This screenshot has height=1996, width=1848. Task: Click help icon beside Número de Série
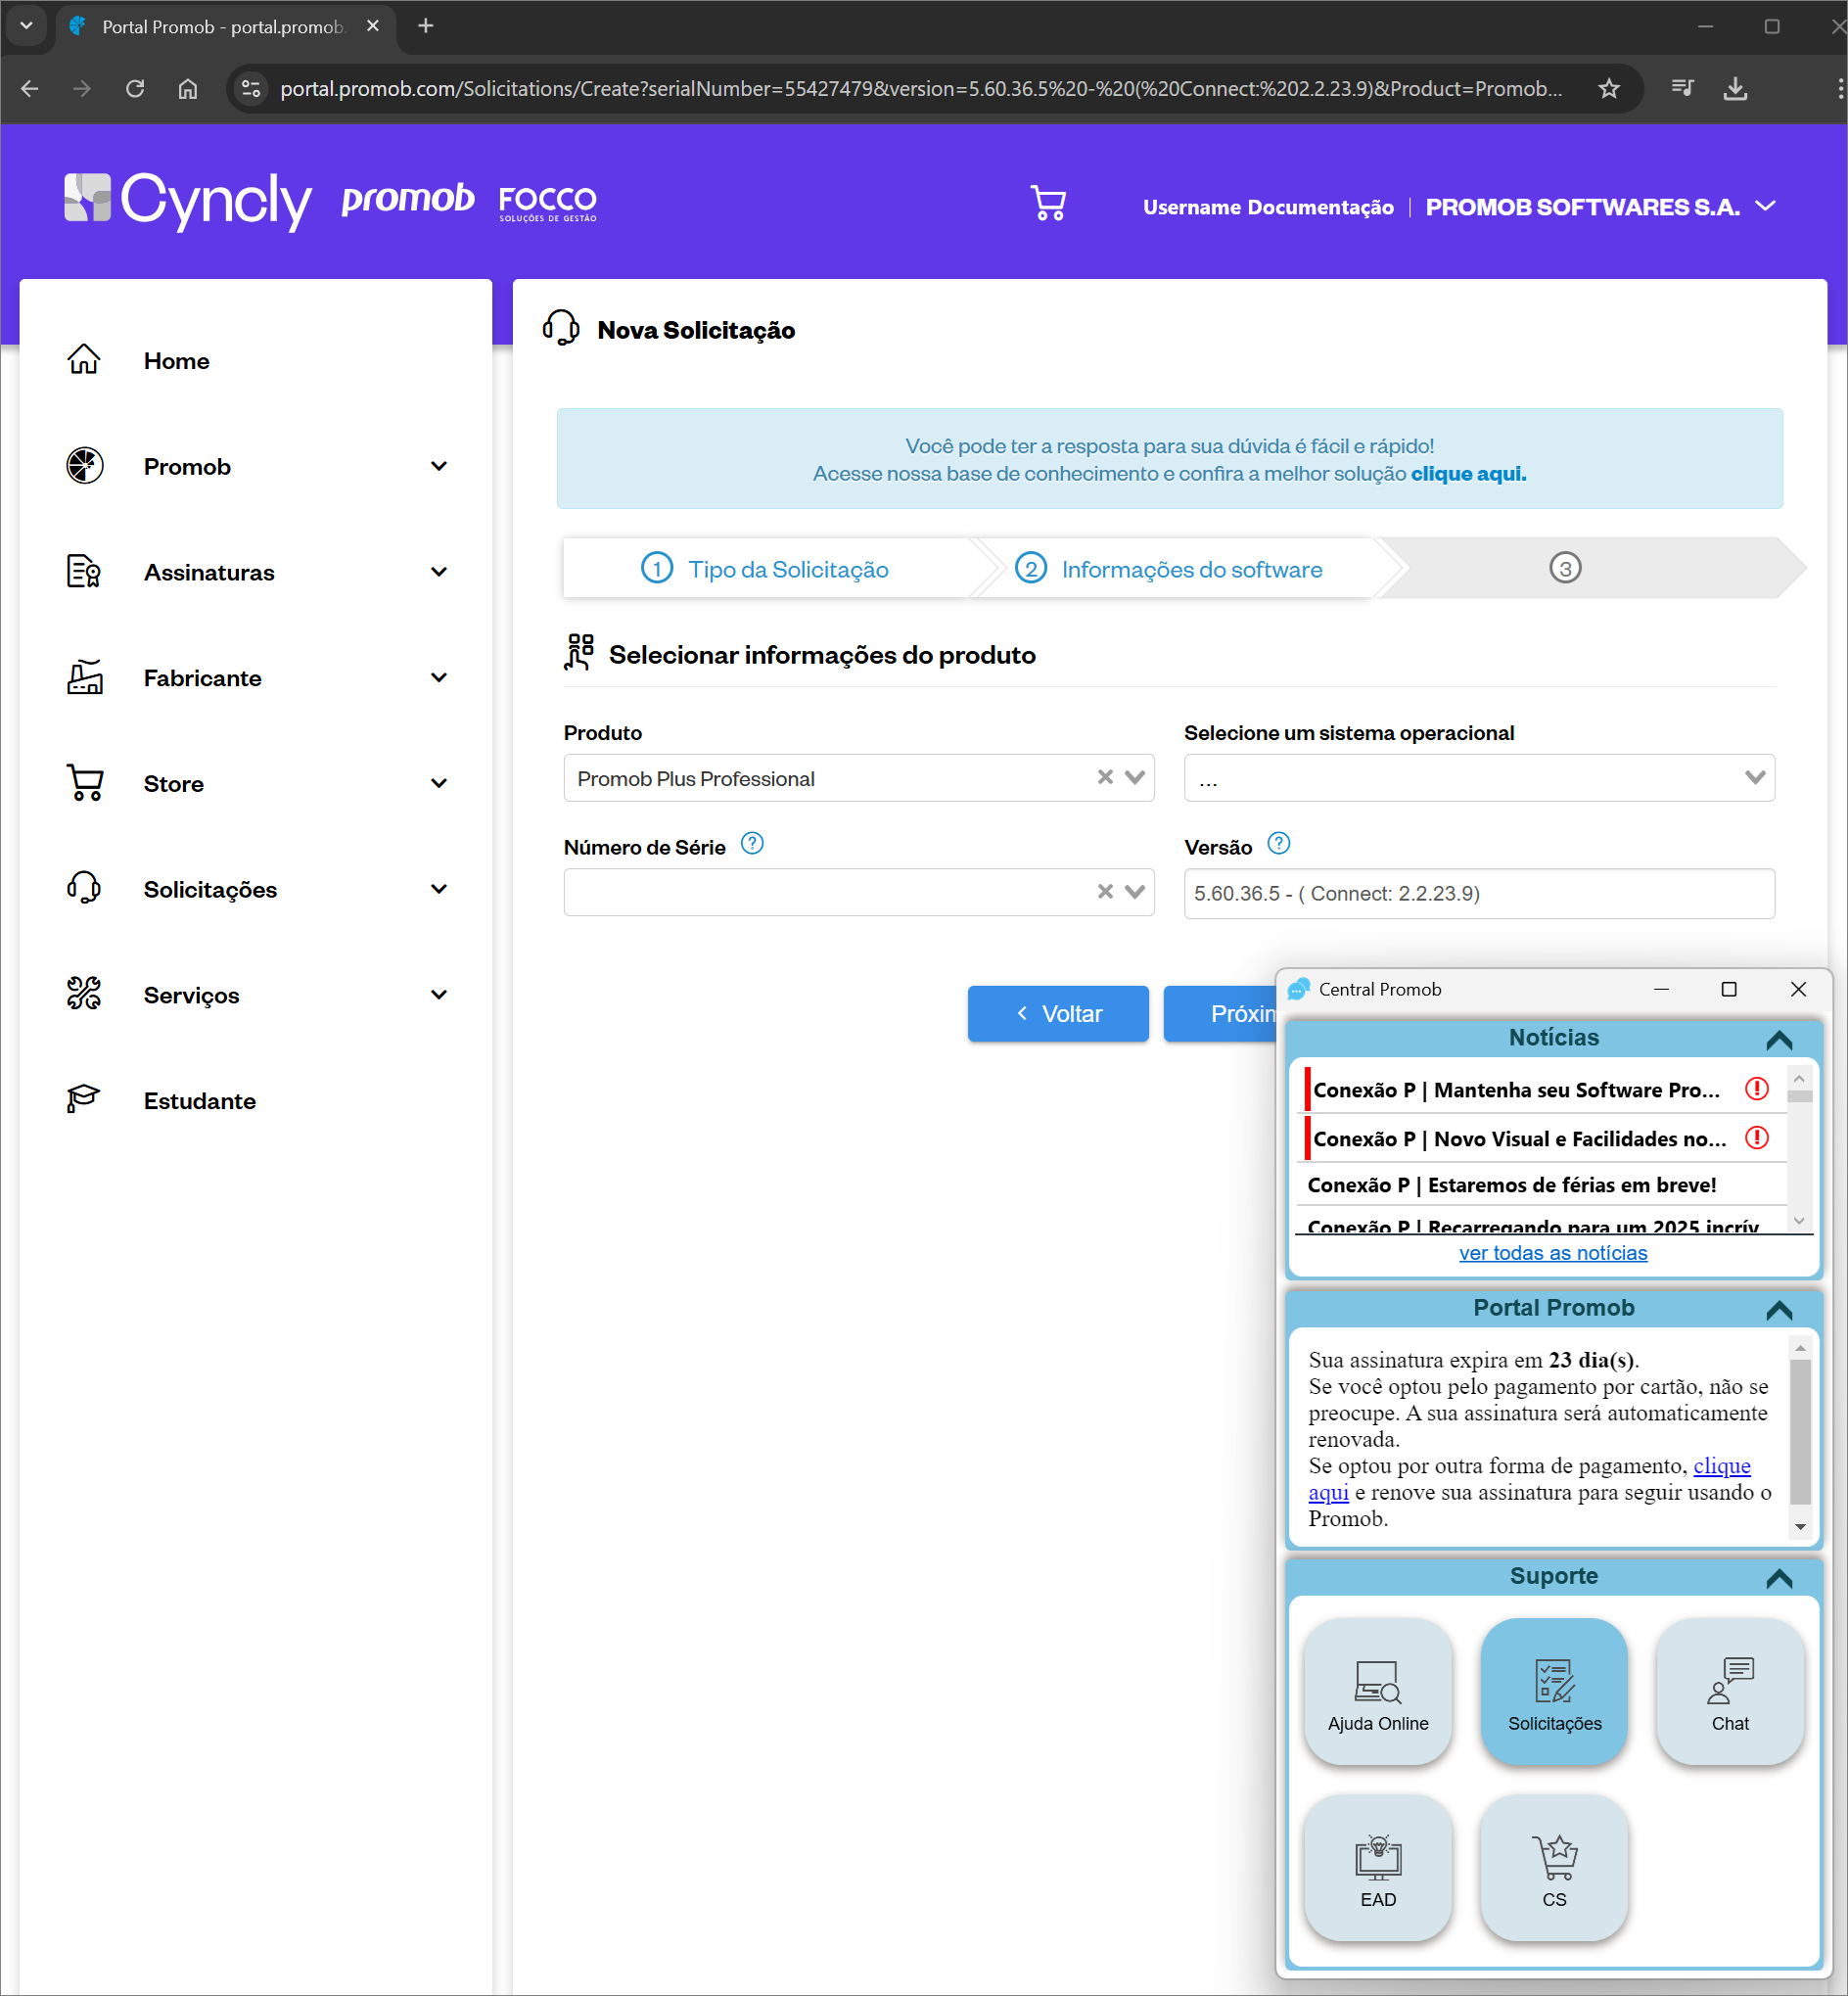pos(752,845)
